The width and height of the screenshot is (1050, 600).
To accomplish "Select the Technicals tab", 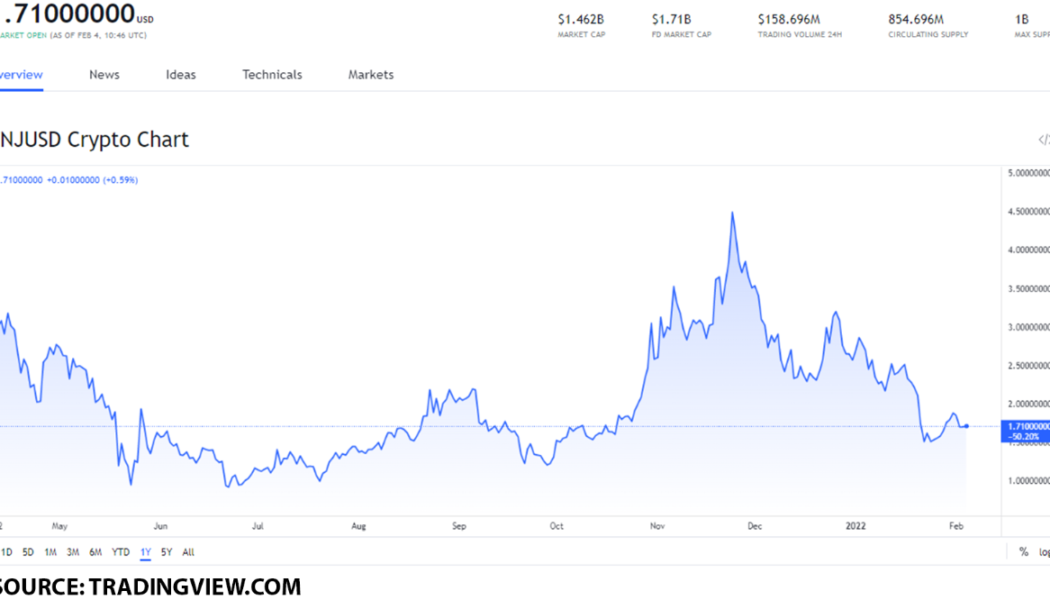I will click(x=271, y=74).
